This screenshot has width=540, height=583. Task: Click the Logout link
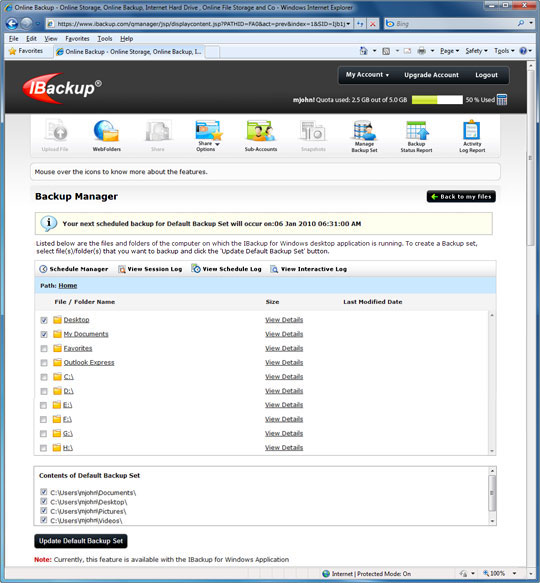coord(486,75)
